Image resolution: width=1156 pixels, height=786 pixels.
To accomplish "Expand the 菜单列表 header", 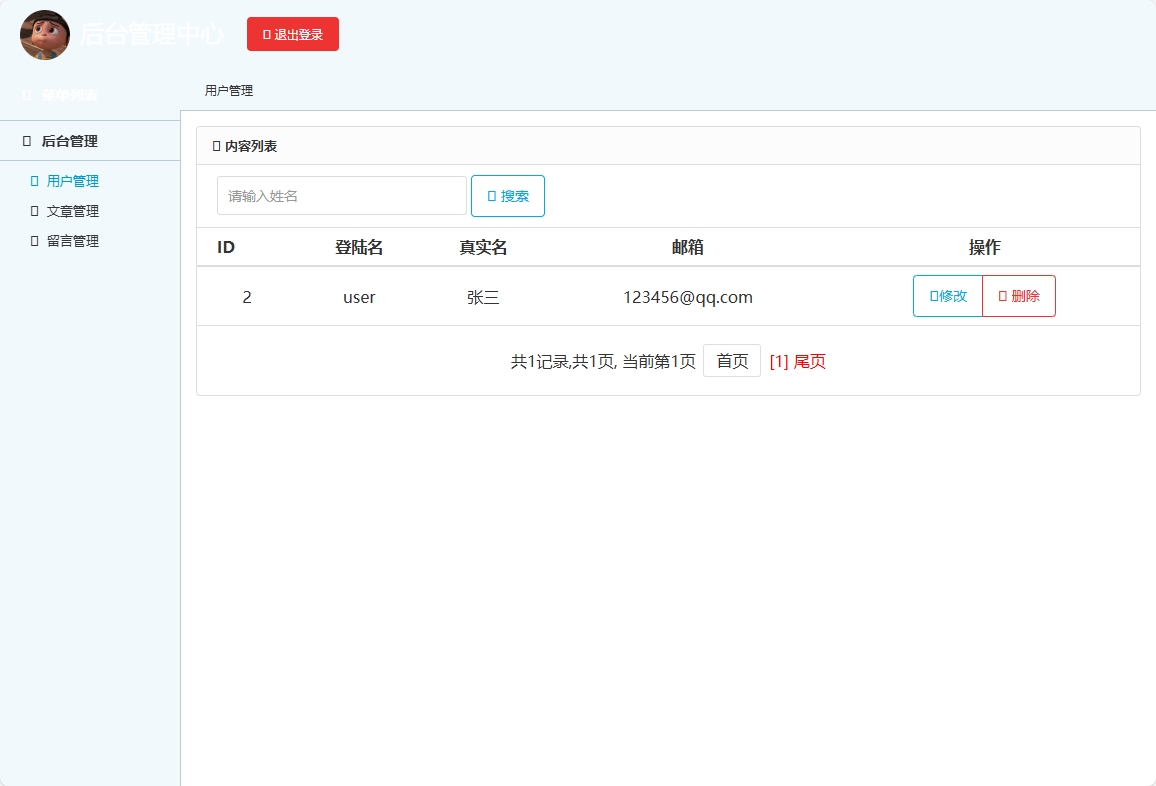I will tap(60, 94).
